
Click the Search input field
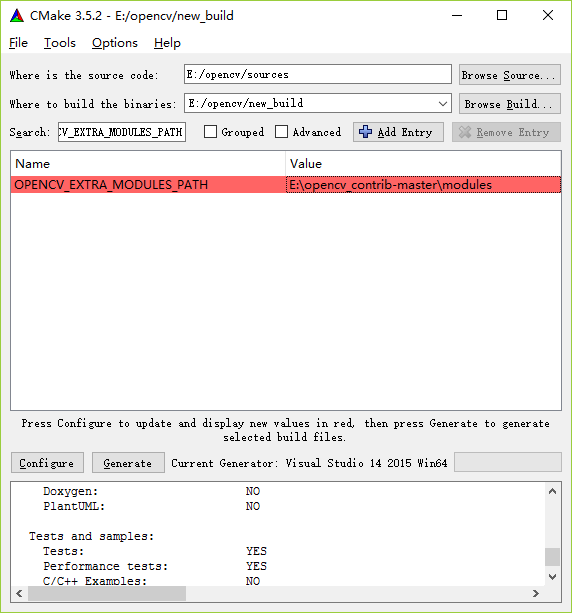(122, 132)
